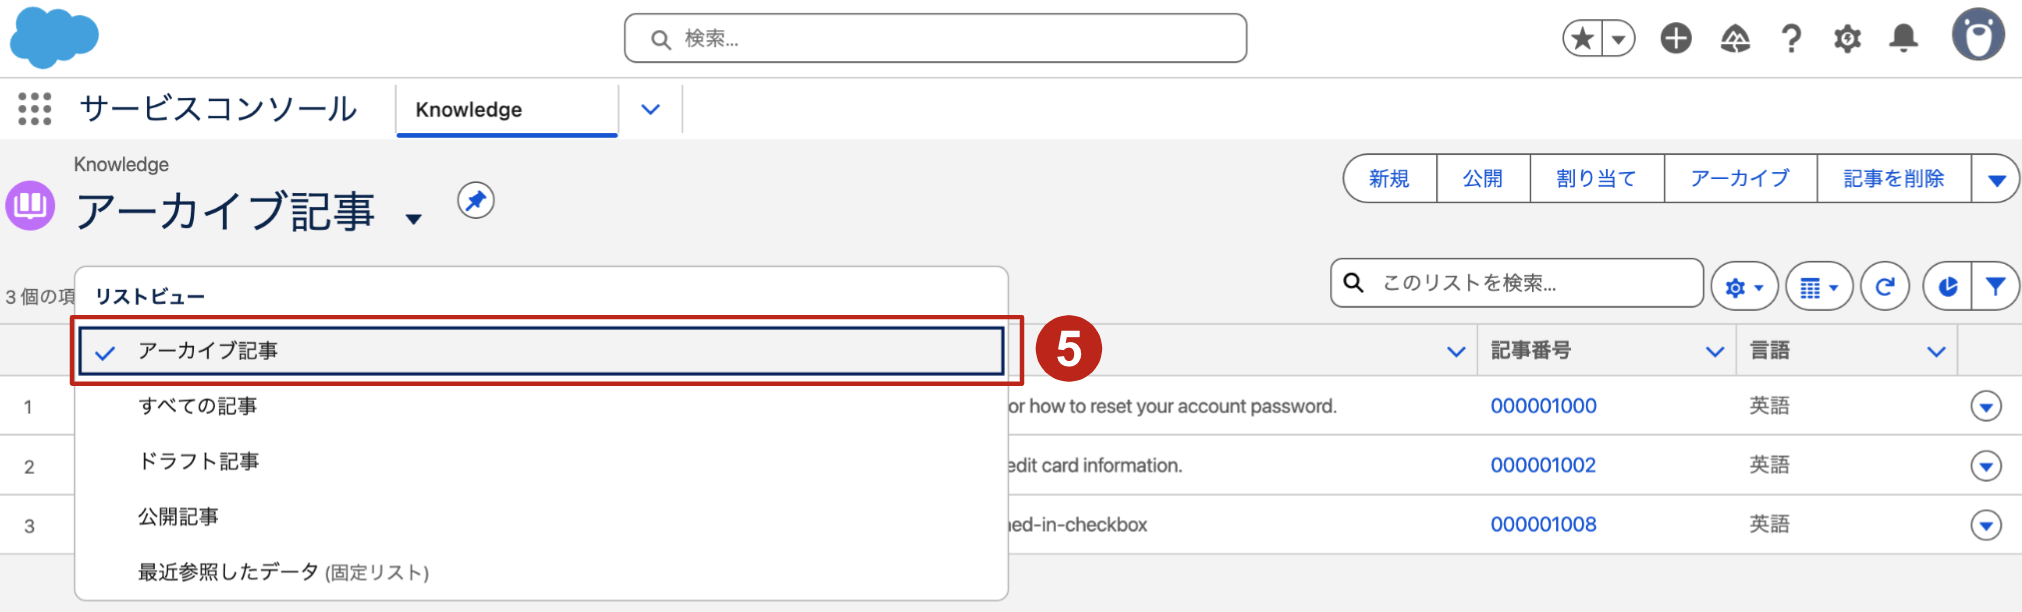Refresh the list with the reload icon
The height and width of the screenshot is (612, 2022).
click(x=1885, y=287)
